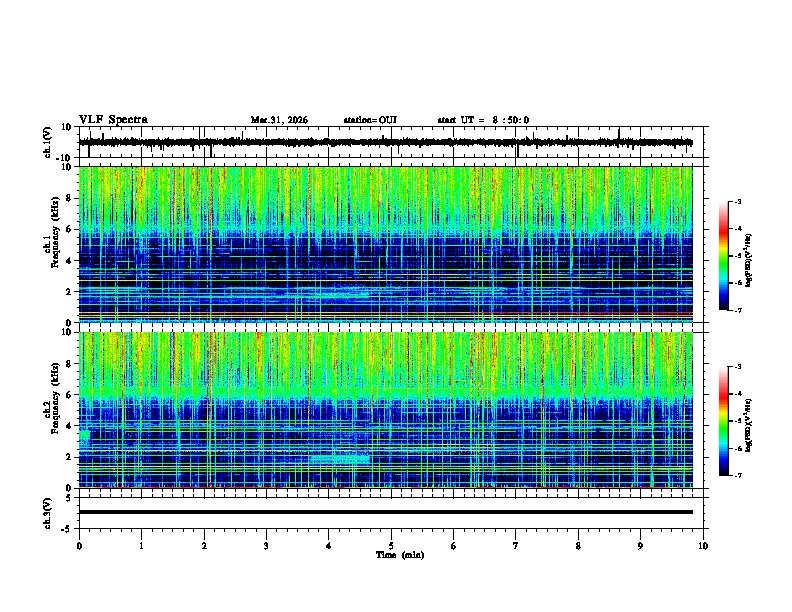Click the "8" kHz tick of ch.1 spectrogram
792x612 pixels.
(x=70, y=198)
